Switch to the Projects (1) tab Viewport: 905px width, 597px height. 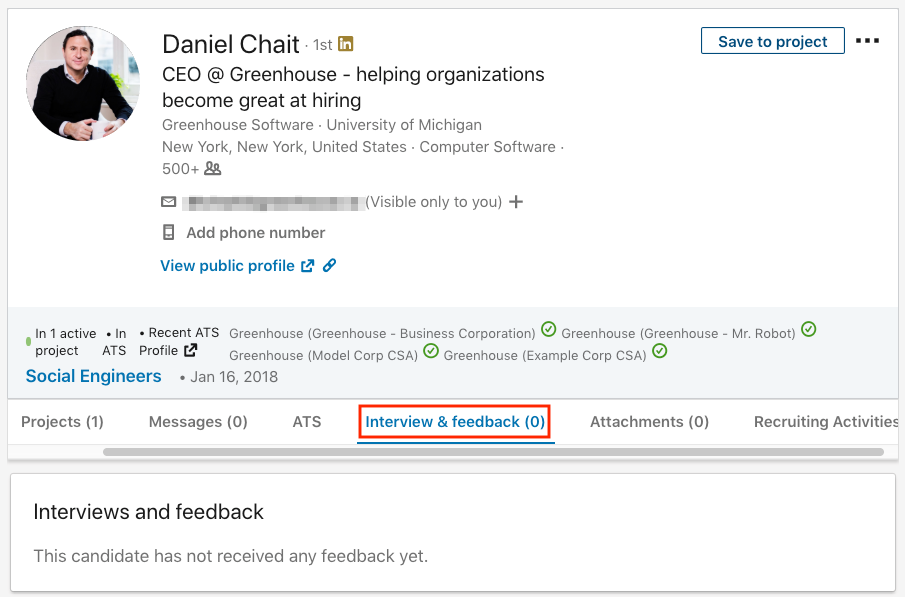[x=62, y=422]
